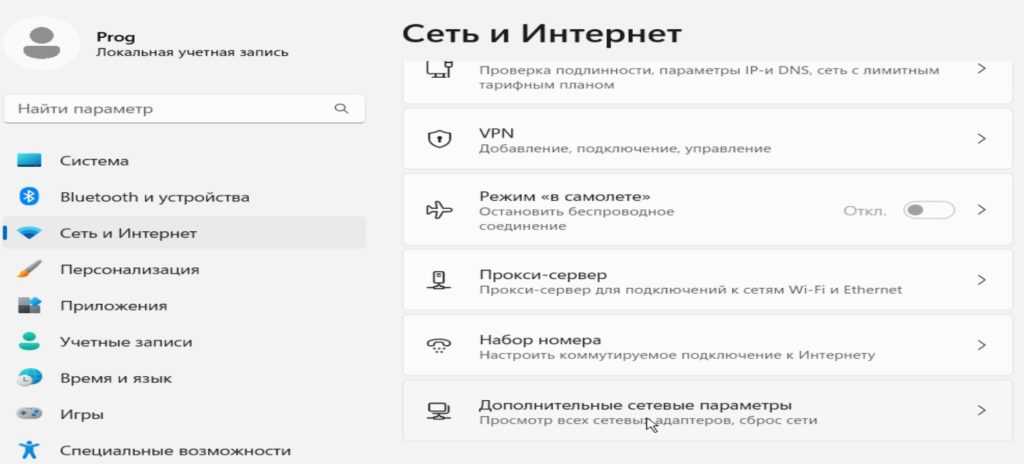1024x464 pixels.
Task: Click the Дополнительные сетевые параметры monitor icon
Action: tap(438, 411)
